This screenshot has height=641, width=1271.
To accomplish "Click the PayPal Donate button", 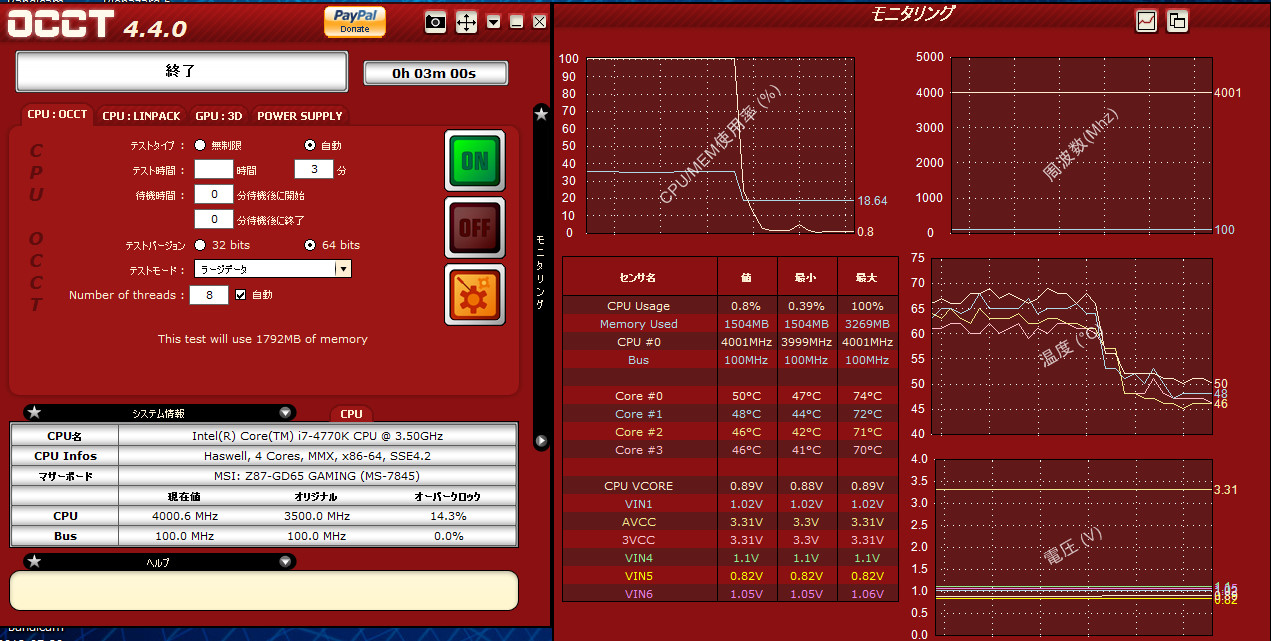I will [355, 21].
